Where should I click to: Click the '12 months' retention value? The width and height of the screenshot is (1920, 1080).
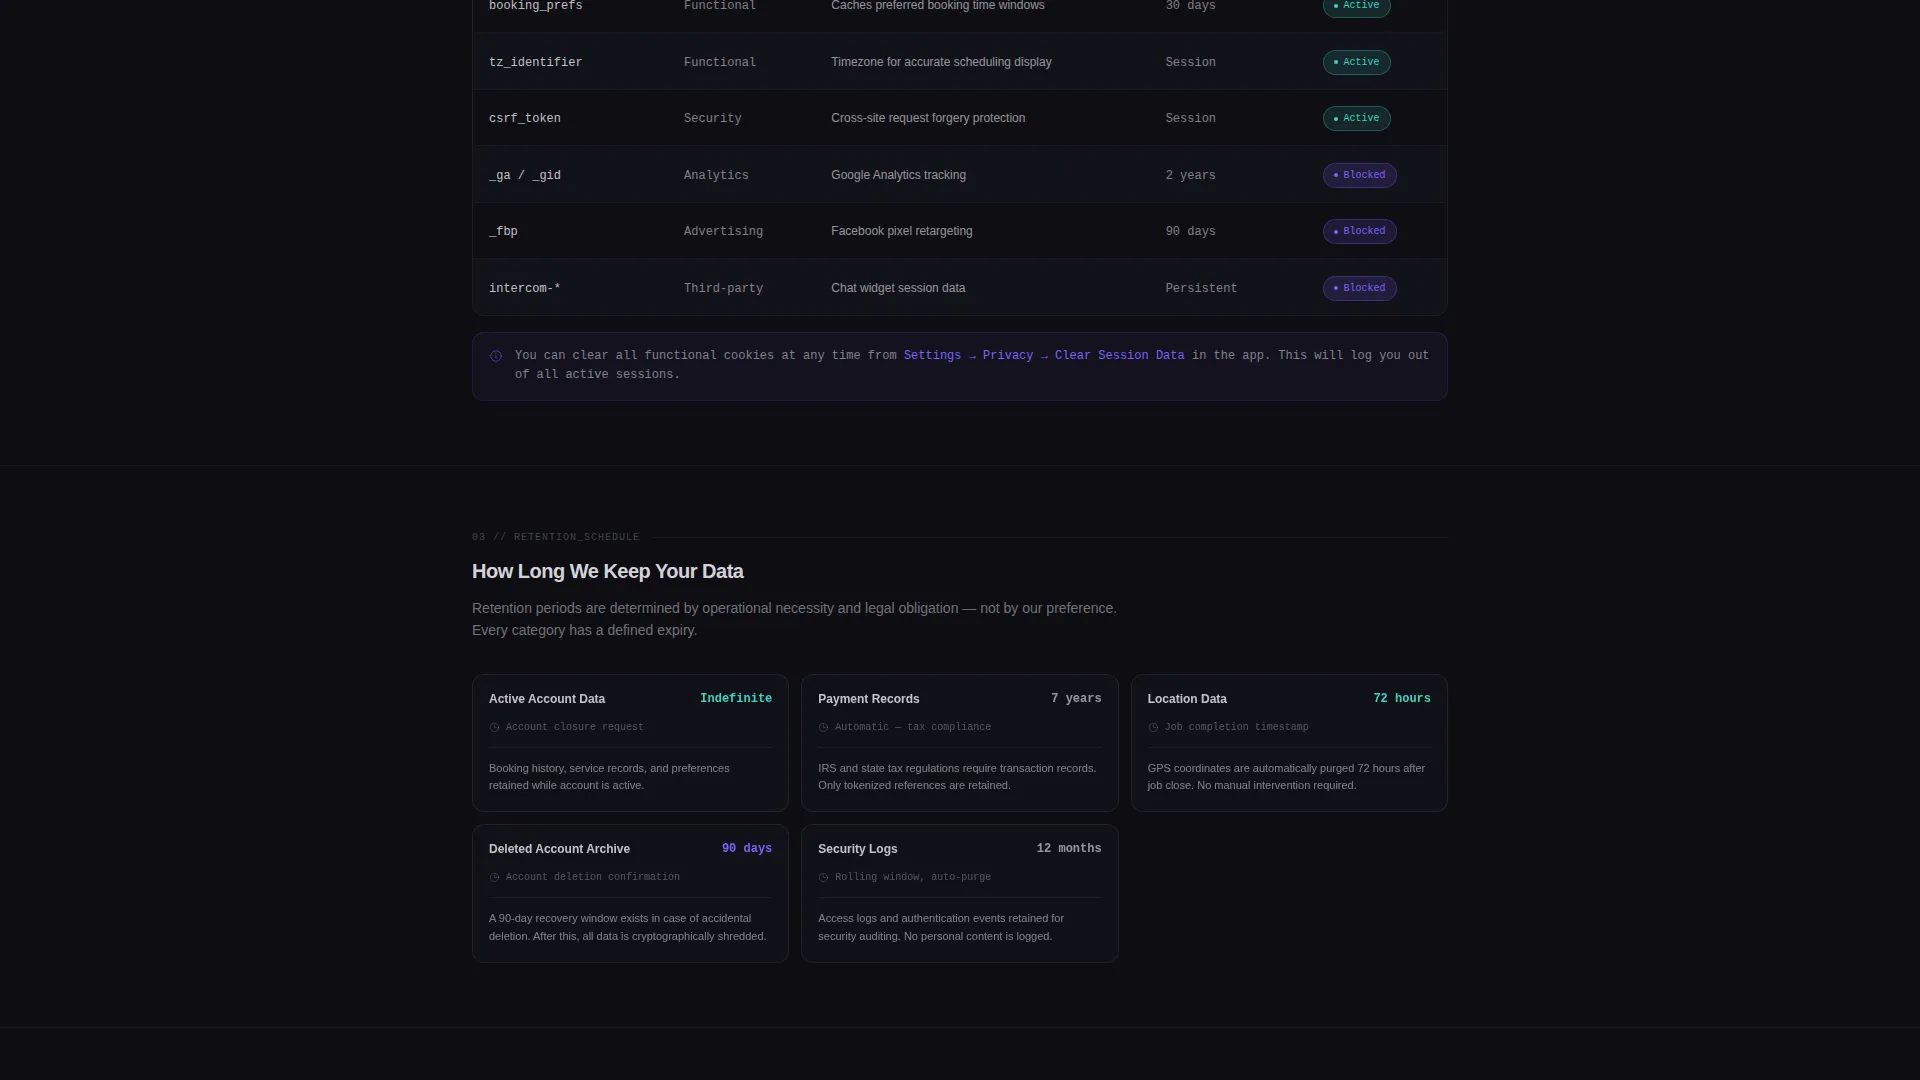click(1069, 849)
